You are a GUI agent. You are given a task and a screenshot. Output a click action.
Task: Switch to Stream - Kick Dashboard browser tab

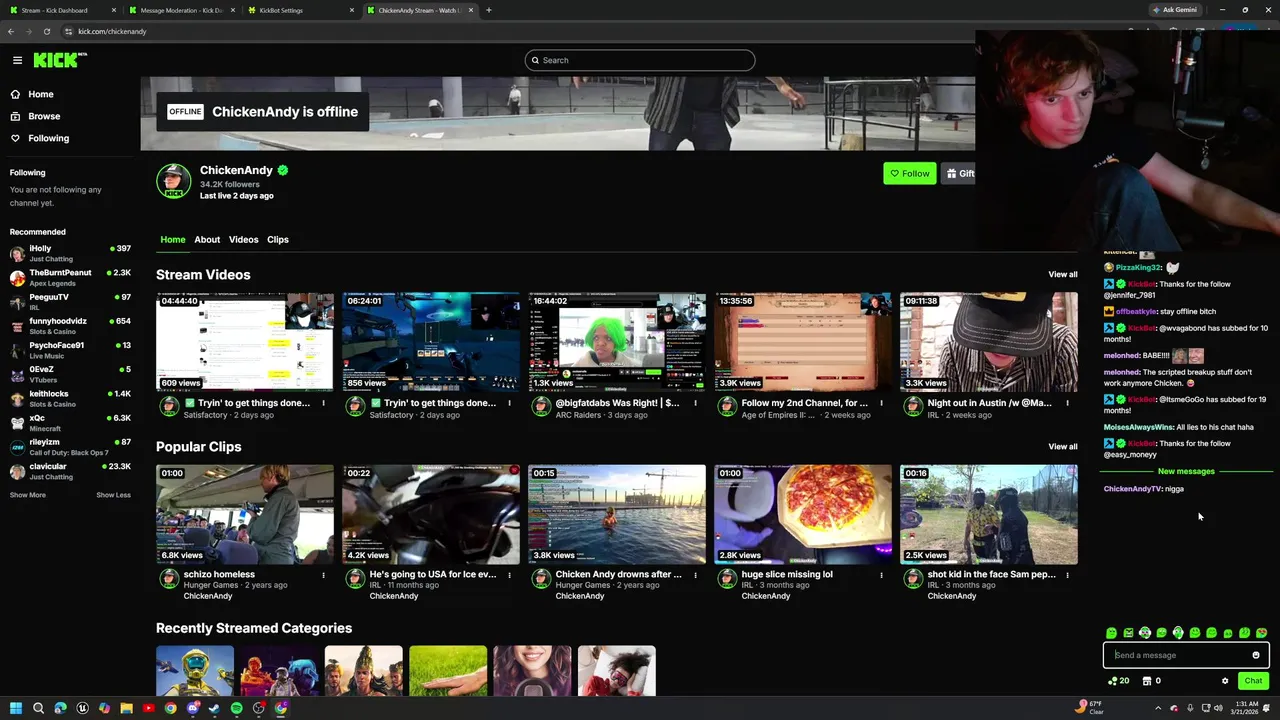click(x=61, y=10)
